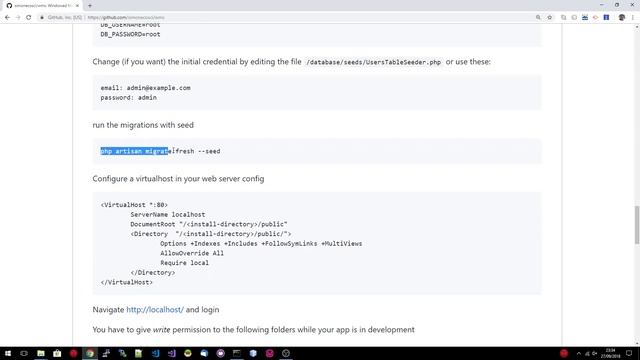Viewport: 640px width, 360px height.
Task: Click "Configure a virtualhost in your web server config"
Action: [x=178, y=179]
